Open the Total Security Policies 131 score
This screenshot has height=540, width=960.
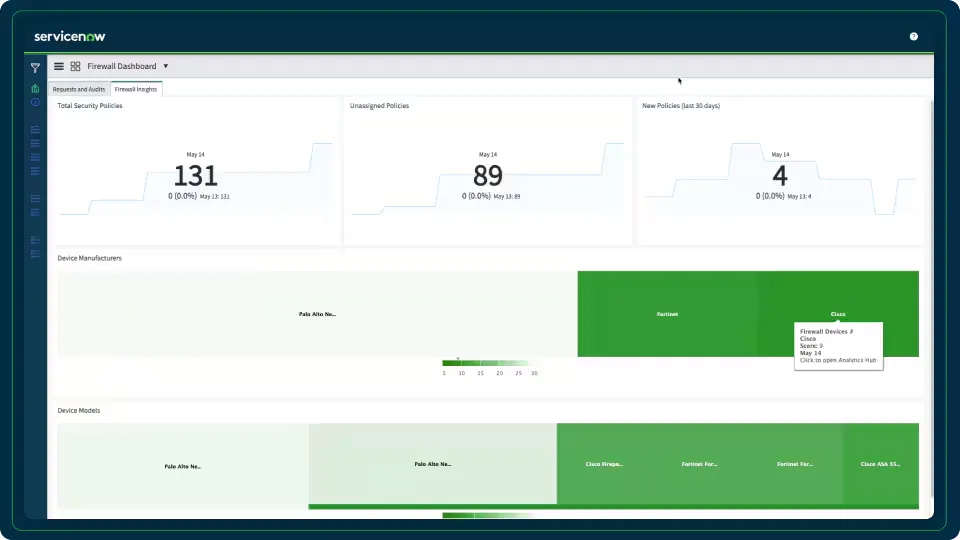(195, 176)
